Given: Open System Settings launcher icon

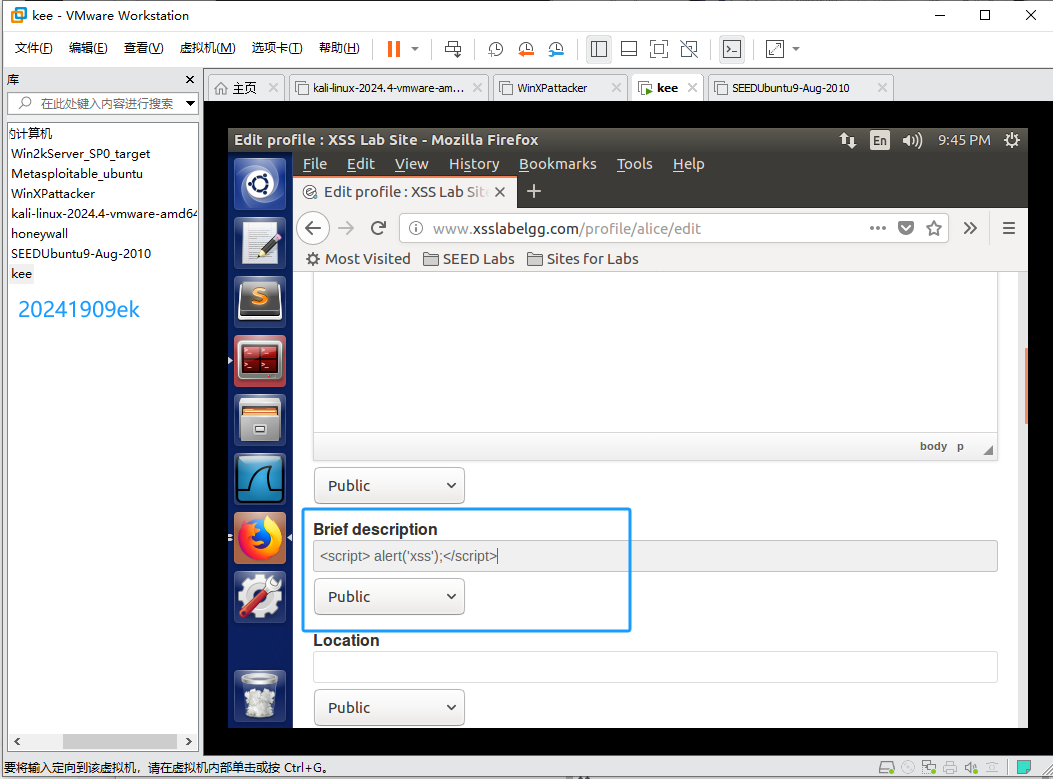Looking at the screenshot, I should coord(260,597).
